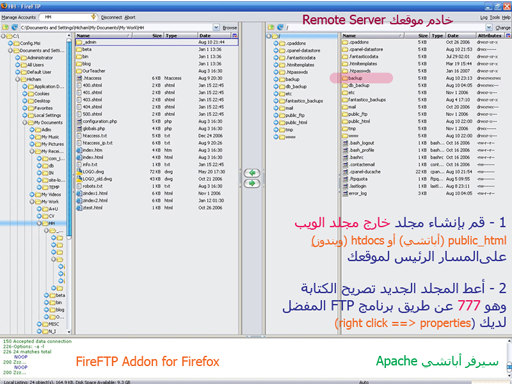The height and width of the screenshot is (384, 512).
Task: Open the Log menu
Action: [484, 17]
